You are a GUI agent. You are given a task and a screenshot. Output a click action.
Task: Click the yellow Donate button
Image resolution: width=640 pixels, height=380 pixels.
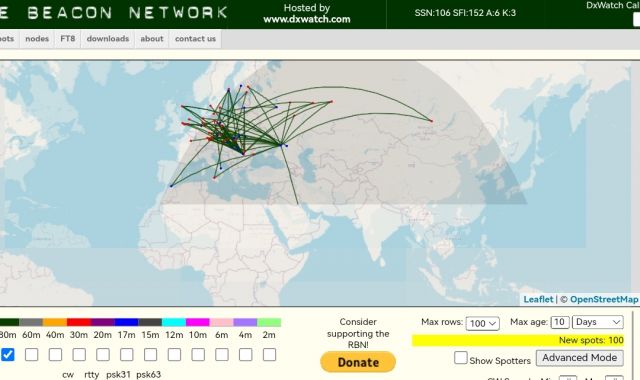click(358, 362)
